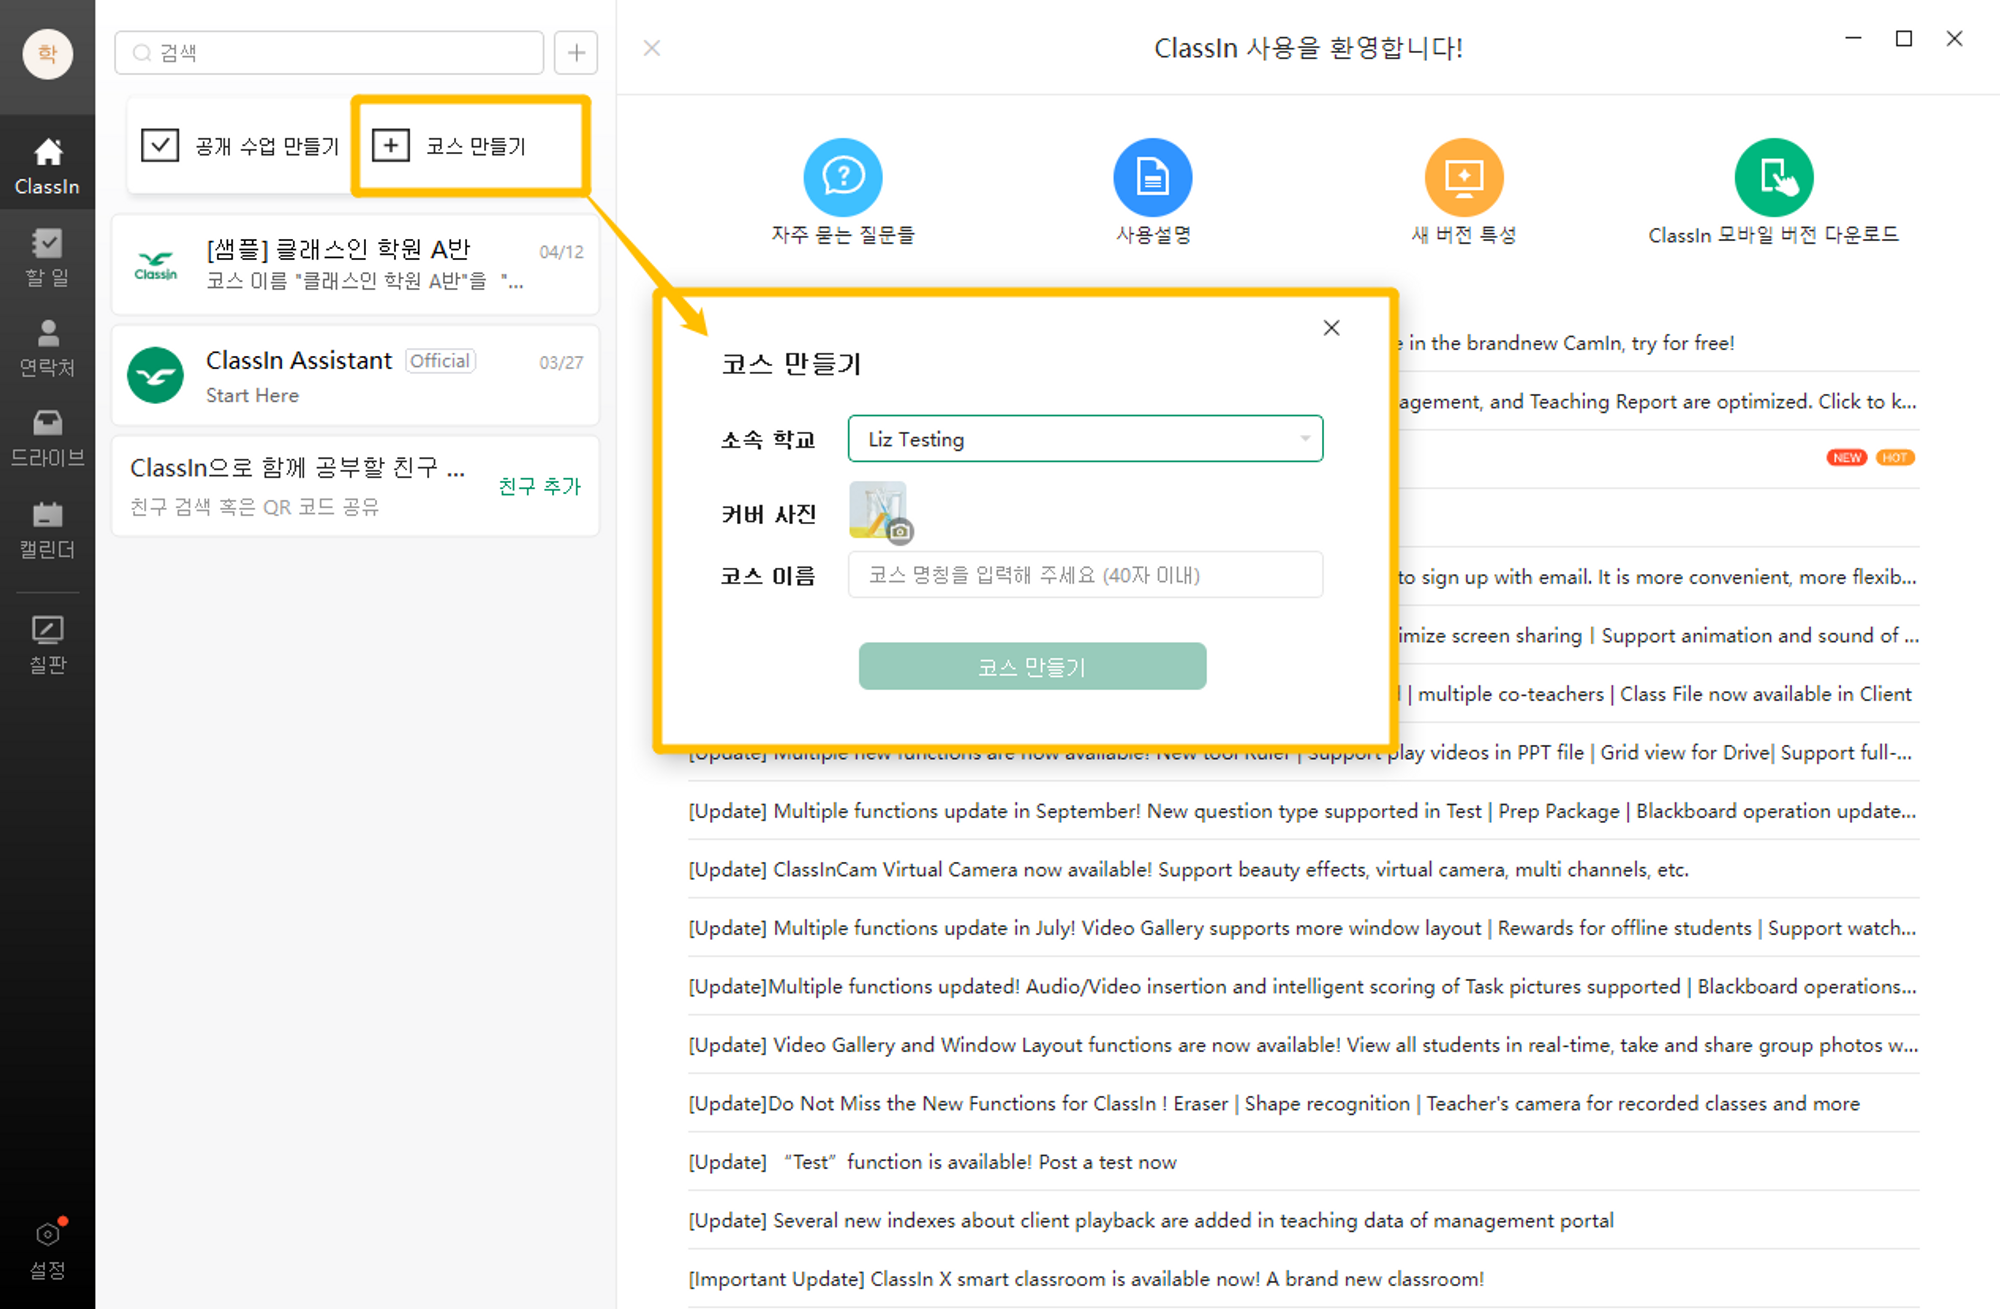Open the 드라이브 drive sidebar section
This screenshot has width=2000, height=1309.
(x=47, y=438)
